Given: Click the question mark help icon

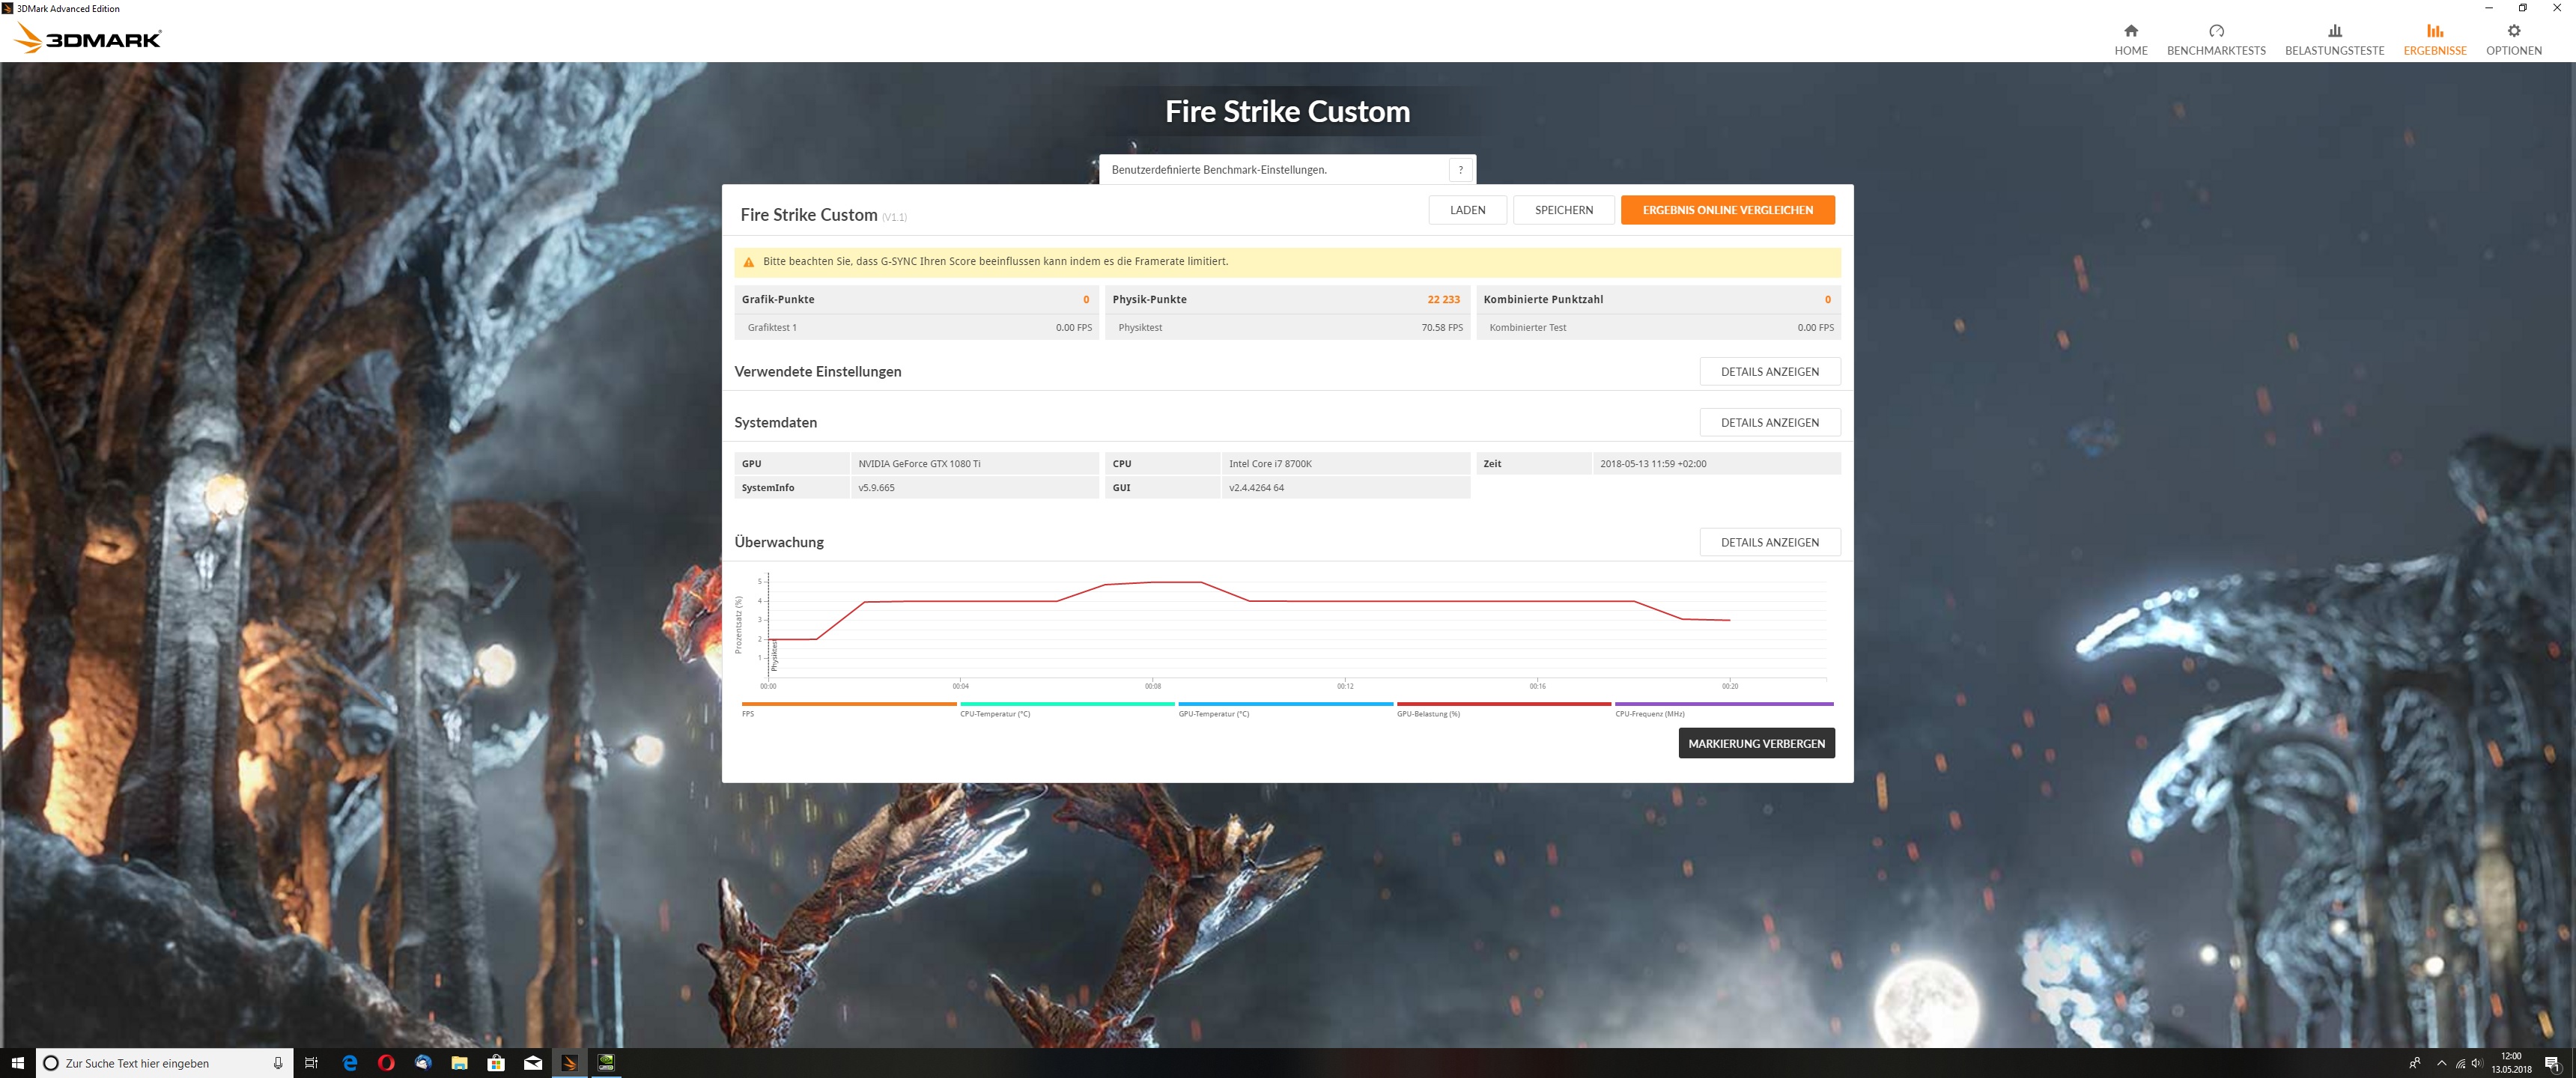Looking at the screenshot, I should point(1460,169).
